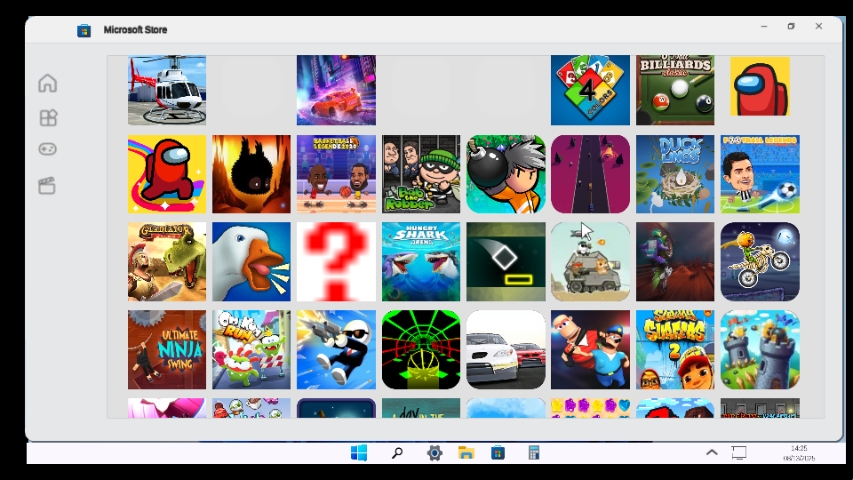Image resolution: width=853 pixels, height=480 pixels.
Task: Choose the Billiards pool game tile
Action: 675,90
